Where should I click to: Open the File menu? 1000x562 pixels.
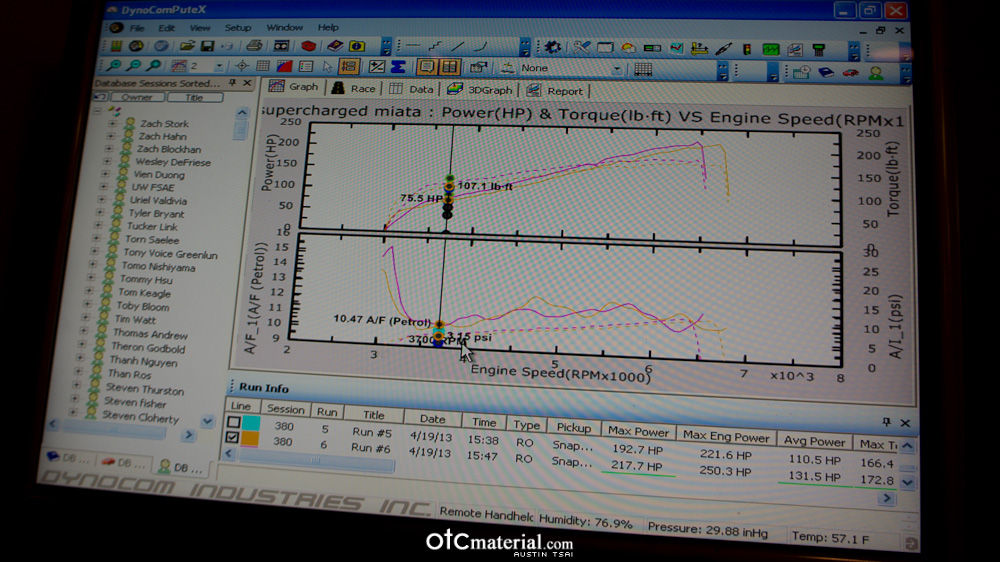[x=136, y=28]
